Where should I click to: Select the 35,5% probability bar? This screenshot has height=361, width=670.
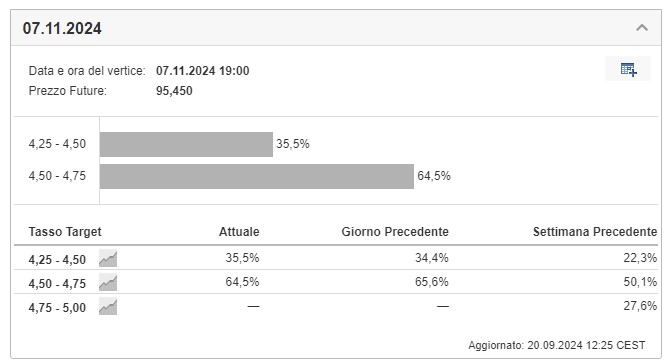coord(186,144)
